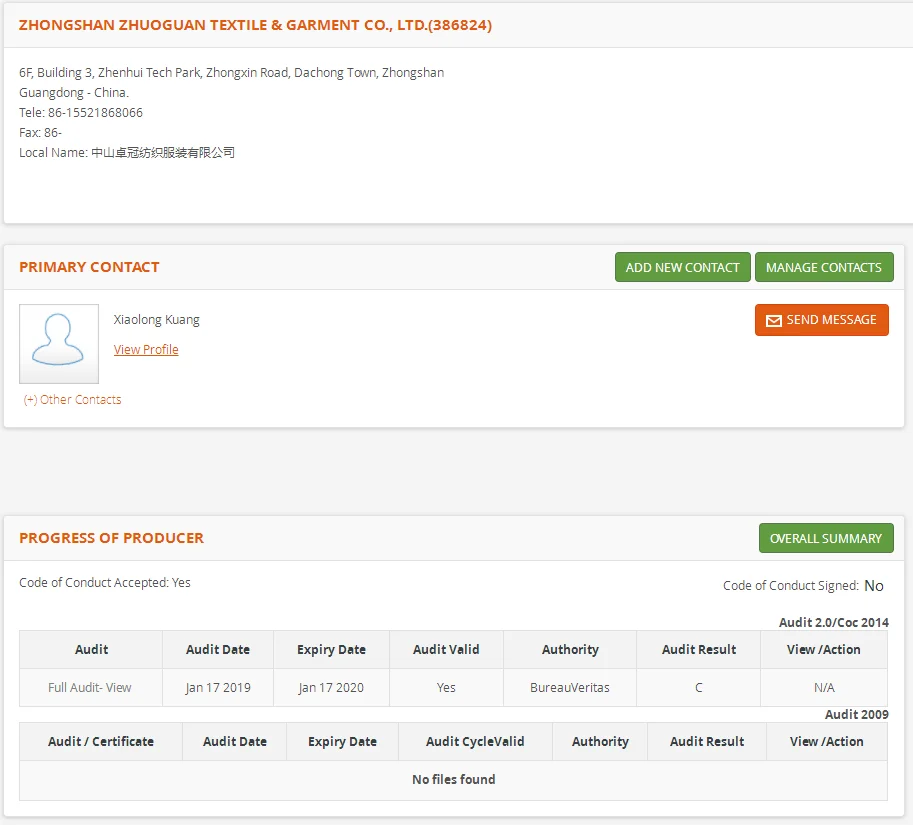This screenshot has width=913, height=825.
Task: Click the Primary Contact section heading
Action: click(x=89, y=267)
